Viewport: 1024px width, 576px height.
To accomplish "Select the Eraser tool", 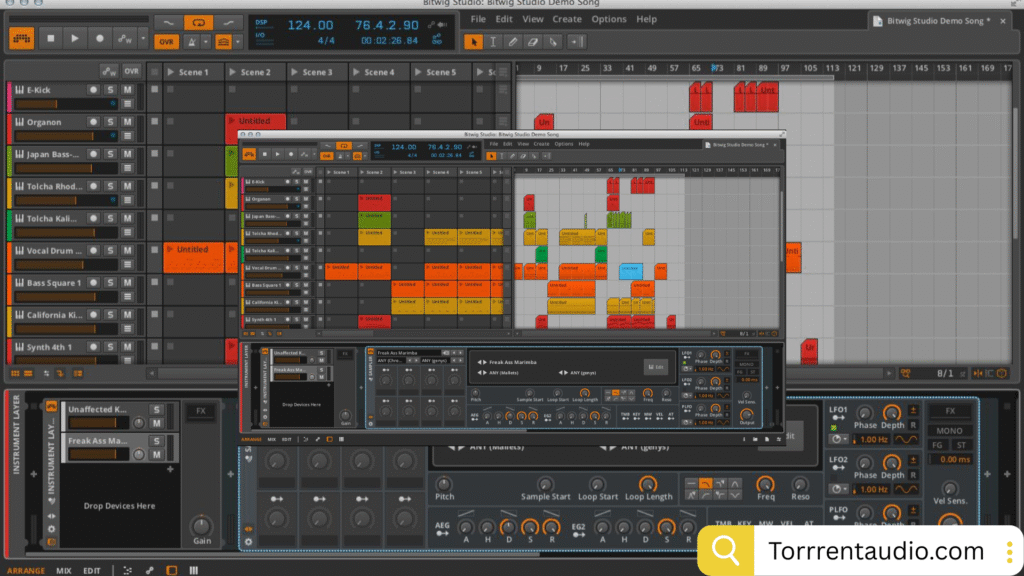I will [531, 42].
